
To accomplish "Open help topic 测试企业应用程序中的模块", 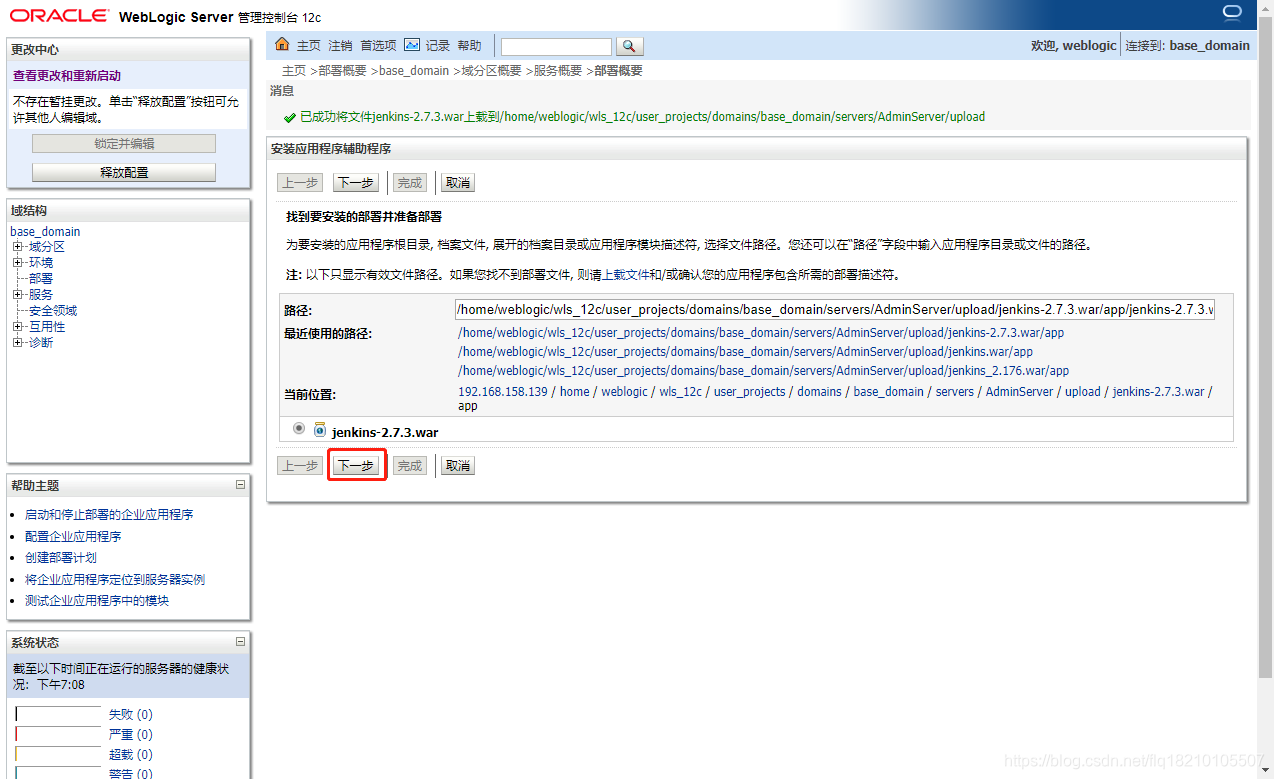I will click(97, 601).
